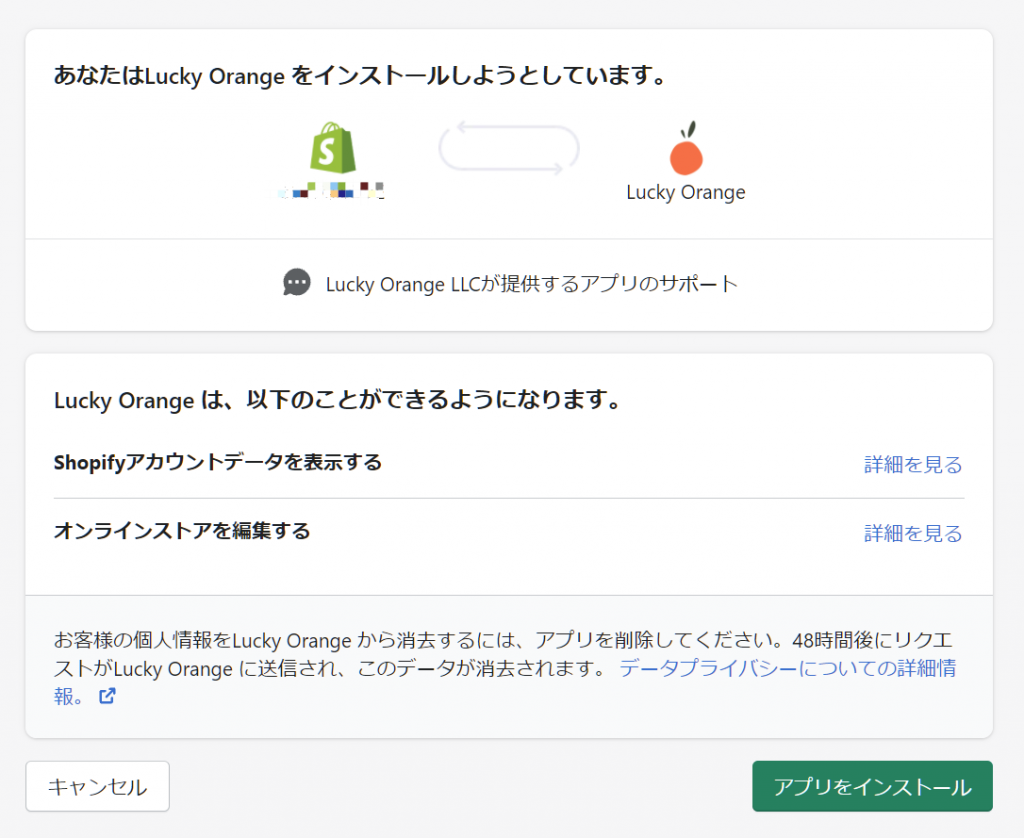Click the two-way sync arrows graphic
The width and height of the screenshot is (1024, 838).
pos(509,148)
